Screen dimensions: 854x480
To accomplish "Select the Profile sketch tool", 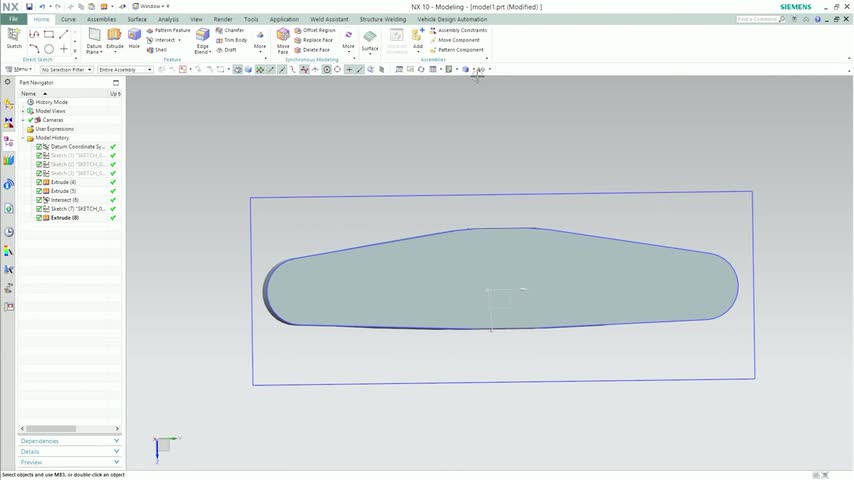I will coord(34,34).
